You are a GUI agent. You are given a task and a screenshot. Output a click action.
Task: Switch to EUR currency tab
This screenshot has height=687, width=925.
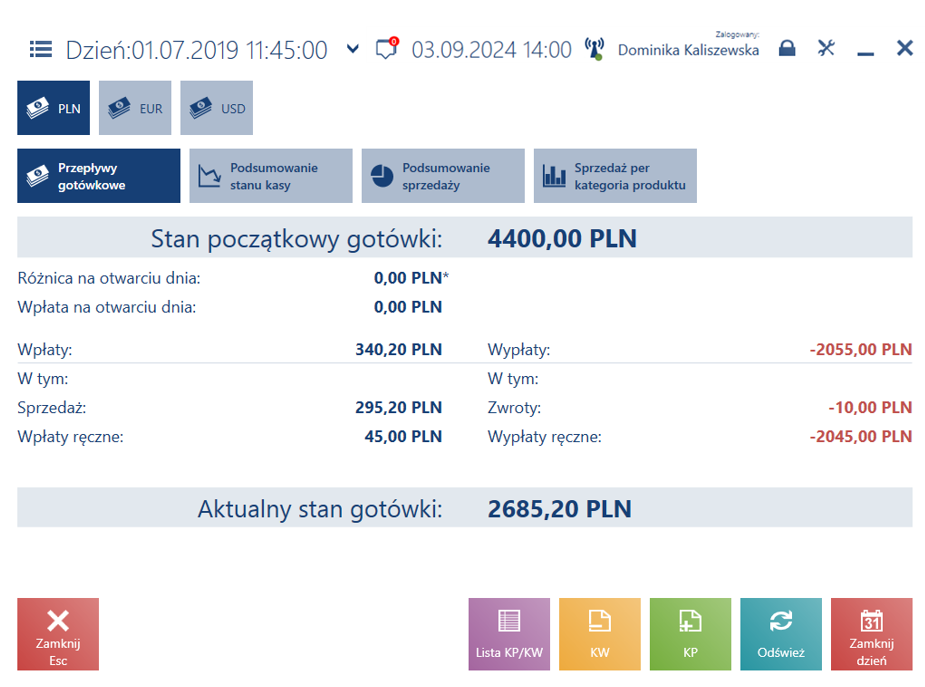[x=135, y=108]
